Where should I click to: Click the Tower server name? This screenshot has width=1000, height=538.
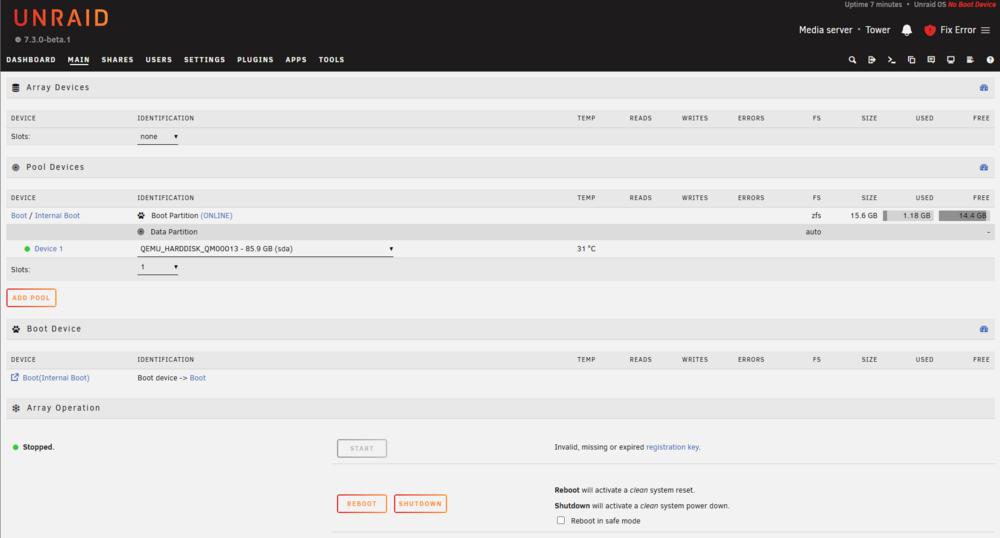click(878, 30)
